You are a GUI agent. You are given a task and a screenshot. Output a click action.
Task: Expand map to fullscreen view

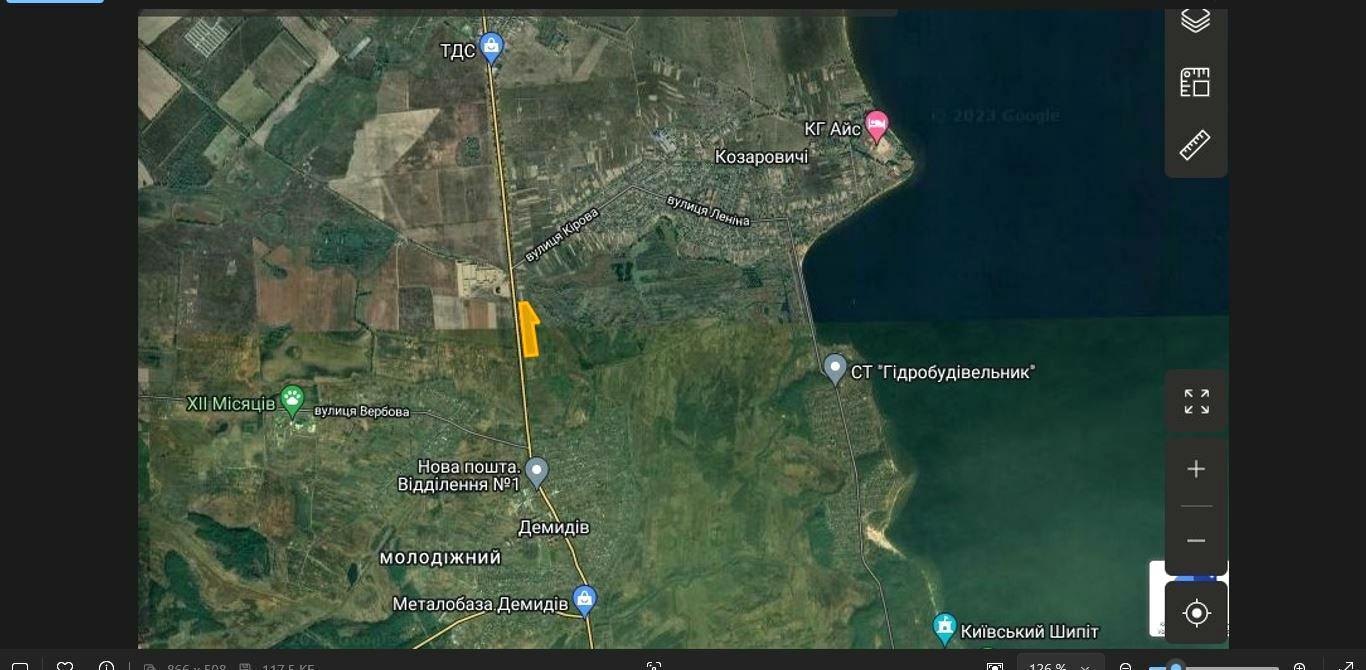pos(1196,402)
